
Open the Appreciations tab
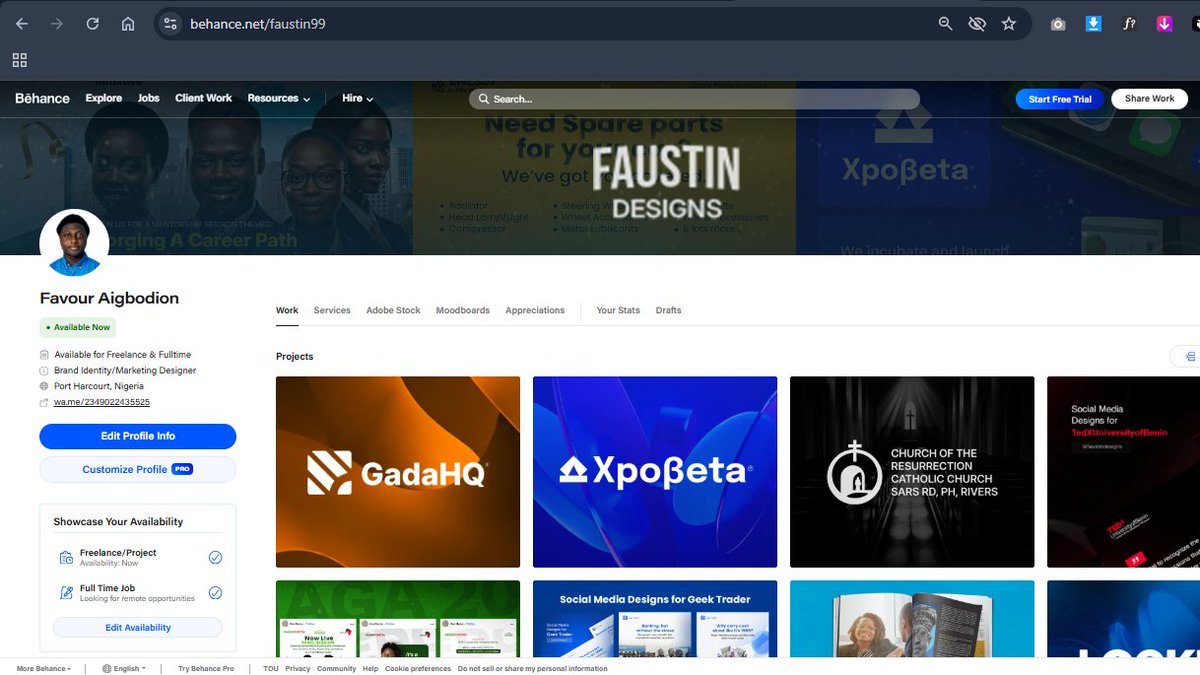(x=535, y=310)
